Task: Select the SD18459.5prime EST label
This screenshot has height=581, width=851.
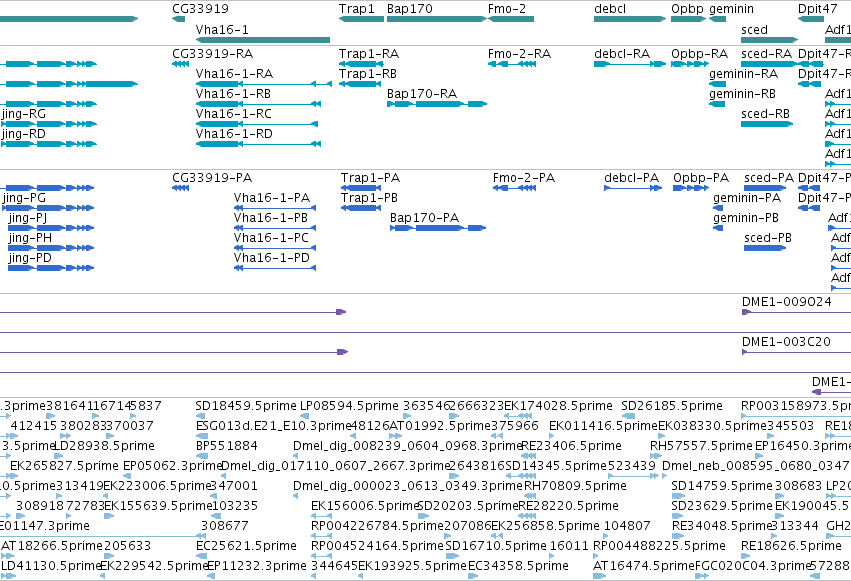Action: click(x=246, y=406)
